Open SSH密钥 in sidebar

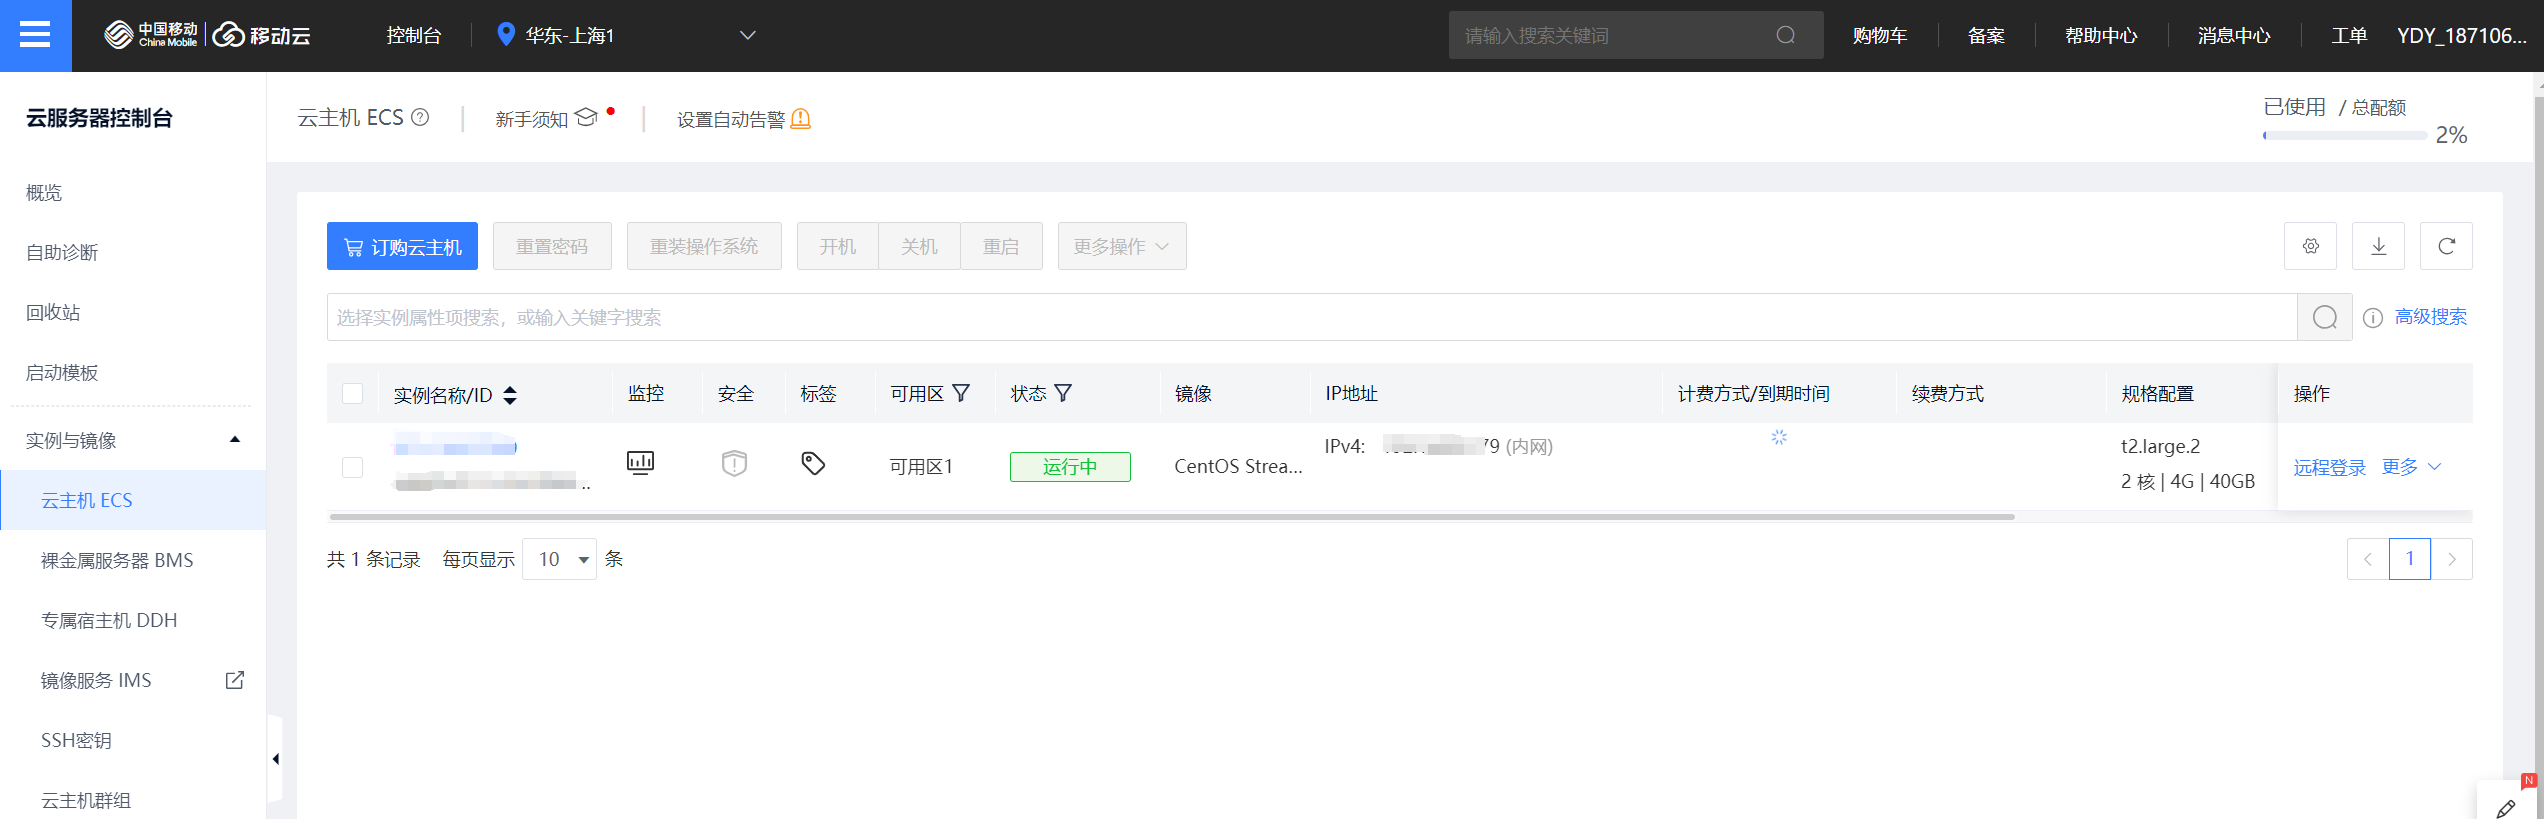(x=76, y=740)
